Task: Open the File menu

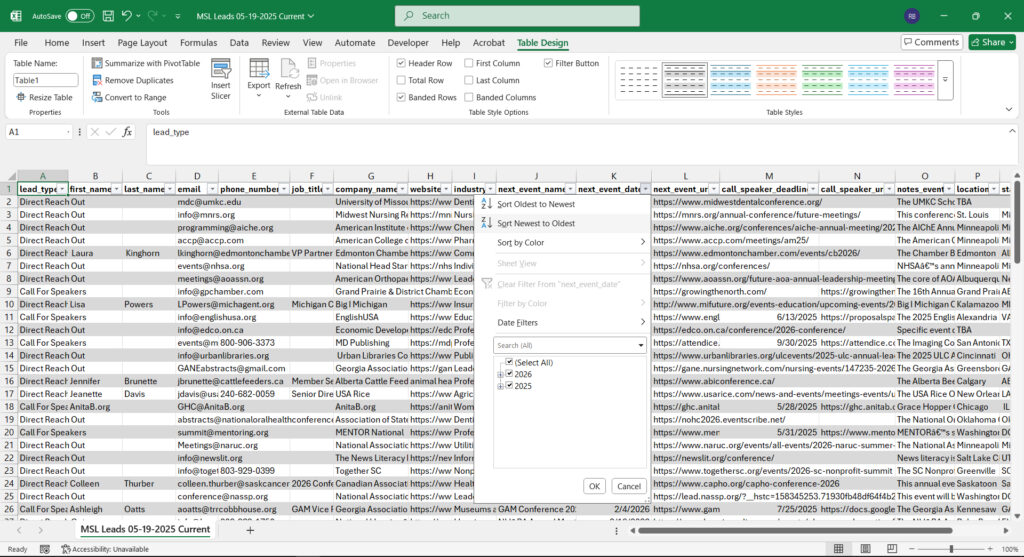Action: 21,42
